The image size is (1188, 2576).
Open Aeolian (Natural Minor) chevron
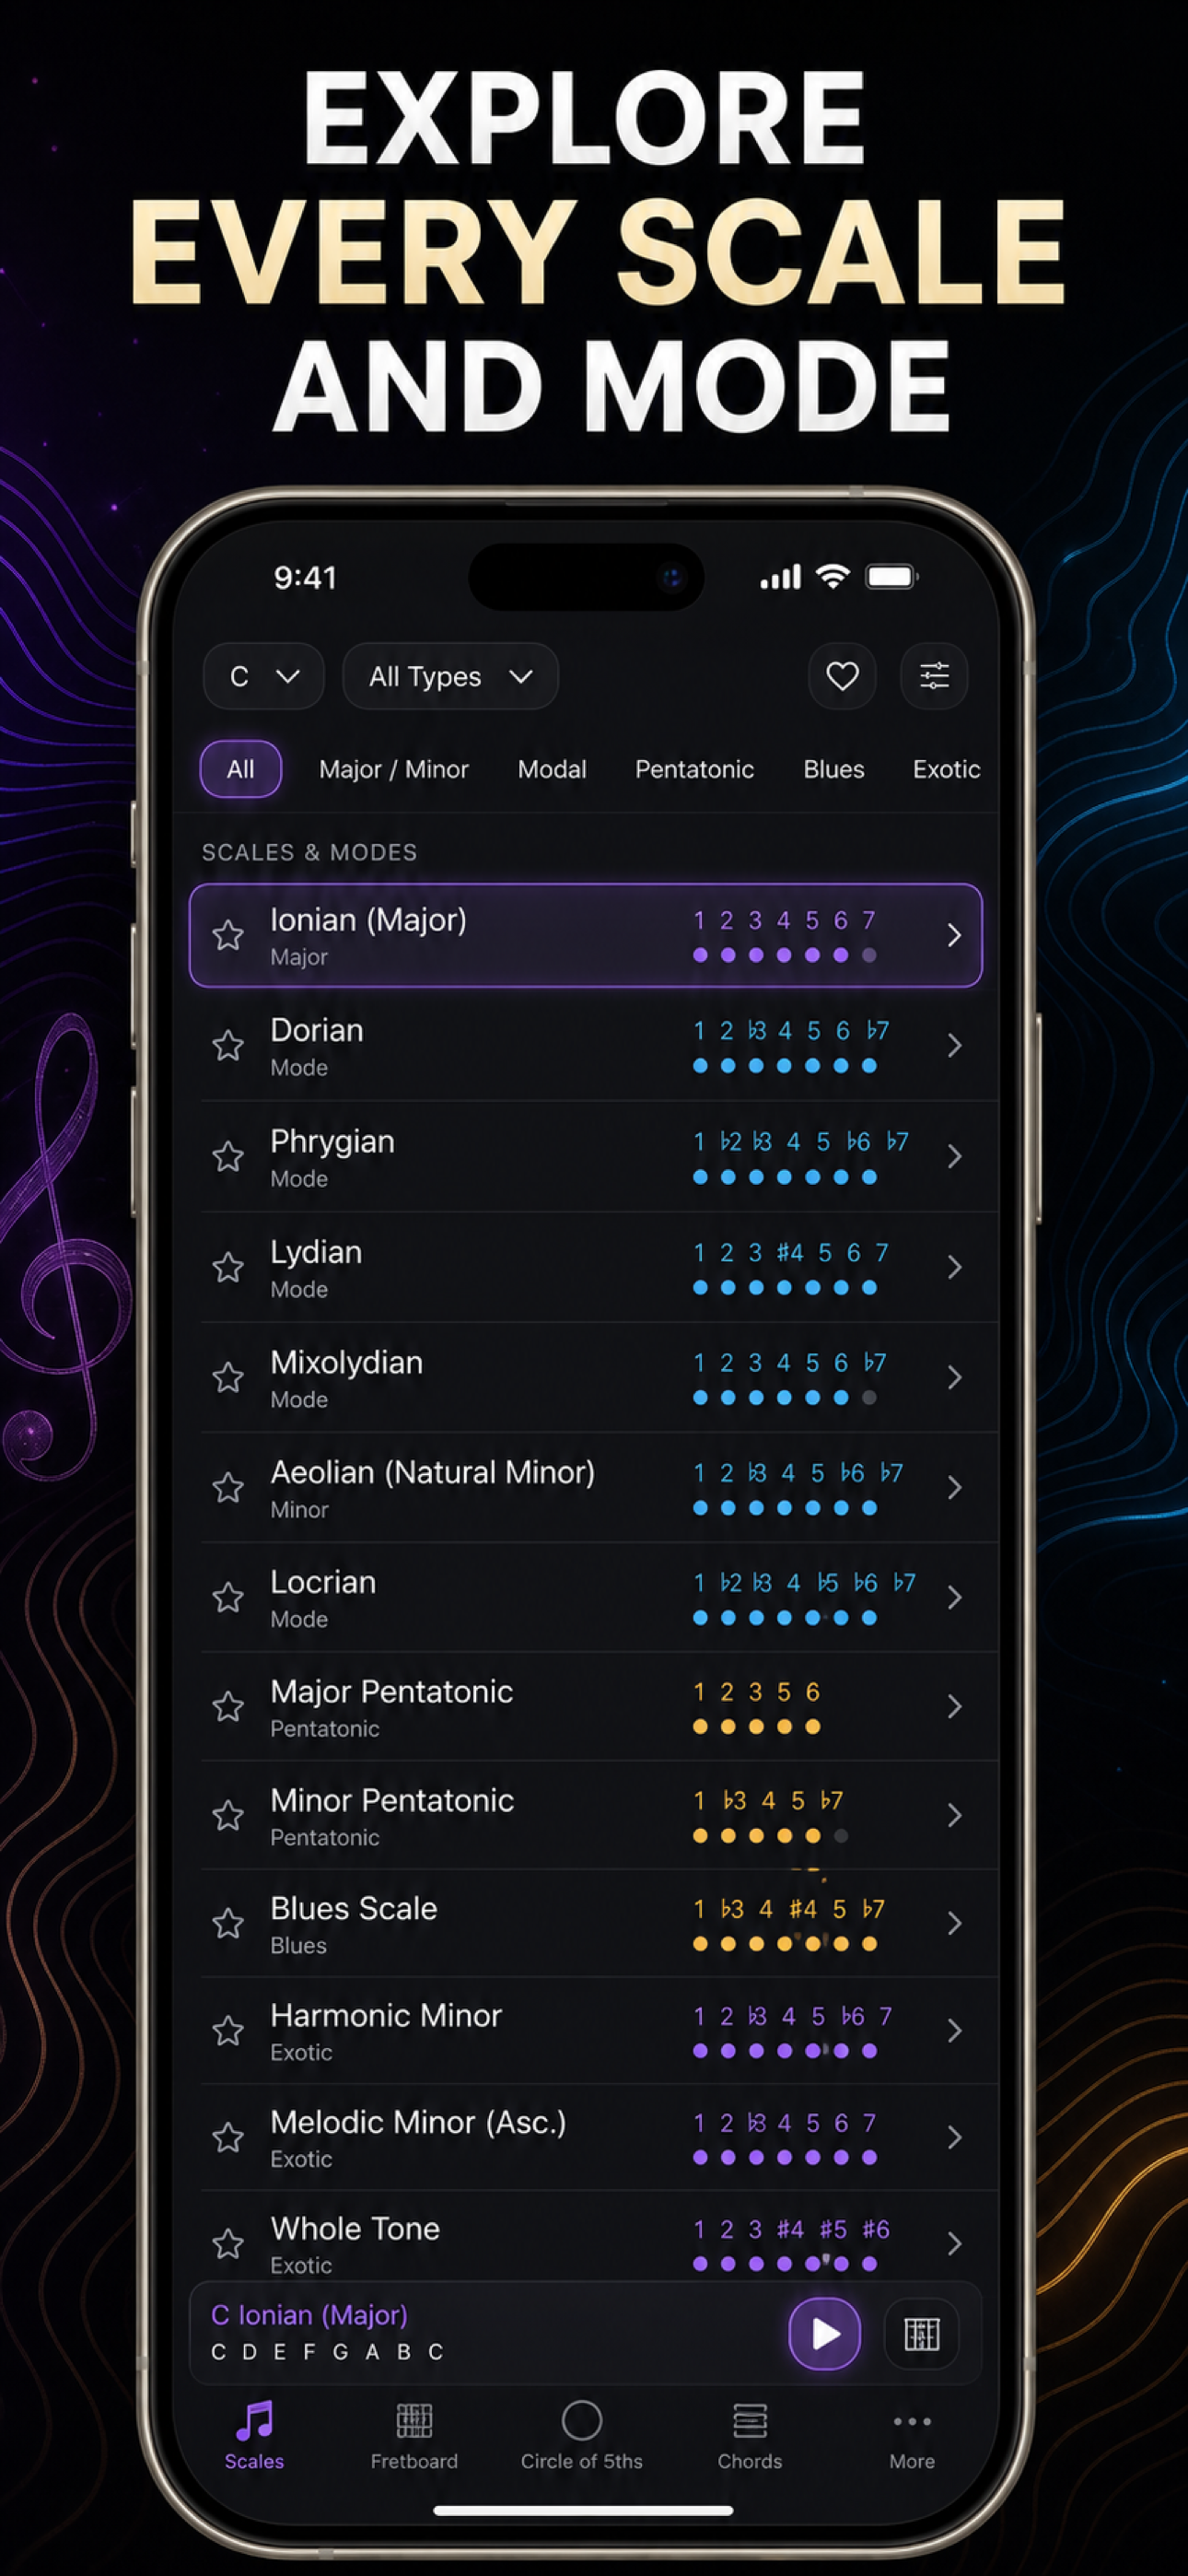click(954, 1488)
